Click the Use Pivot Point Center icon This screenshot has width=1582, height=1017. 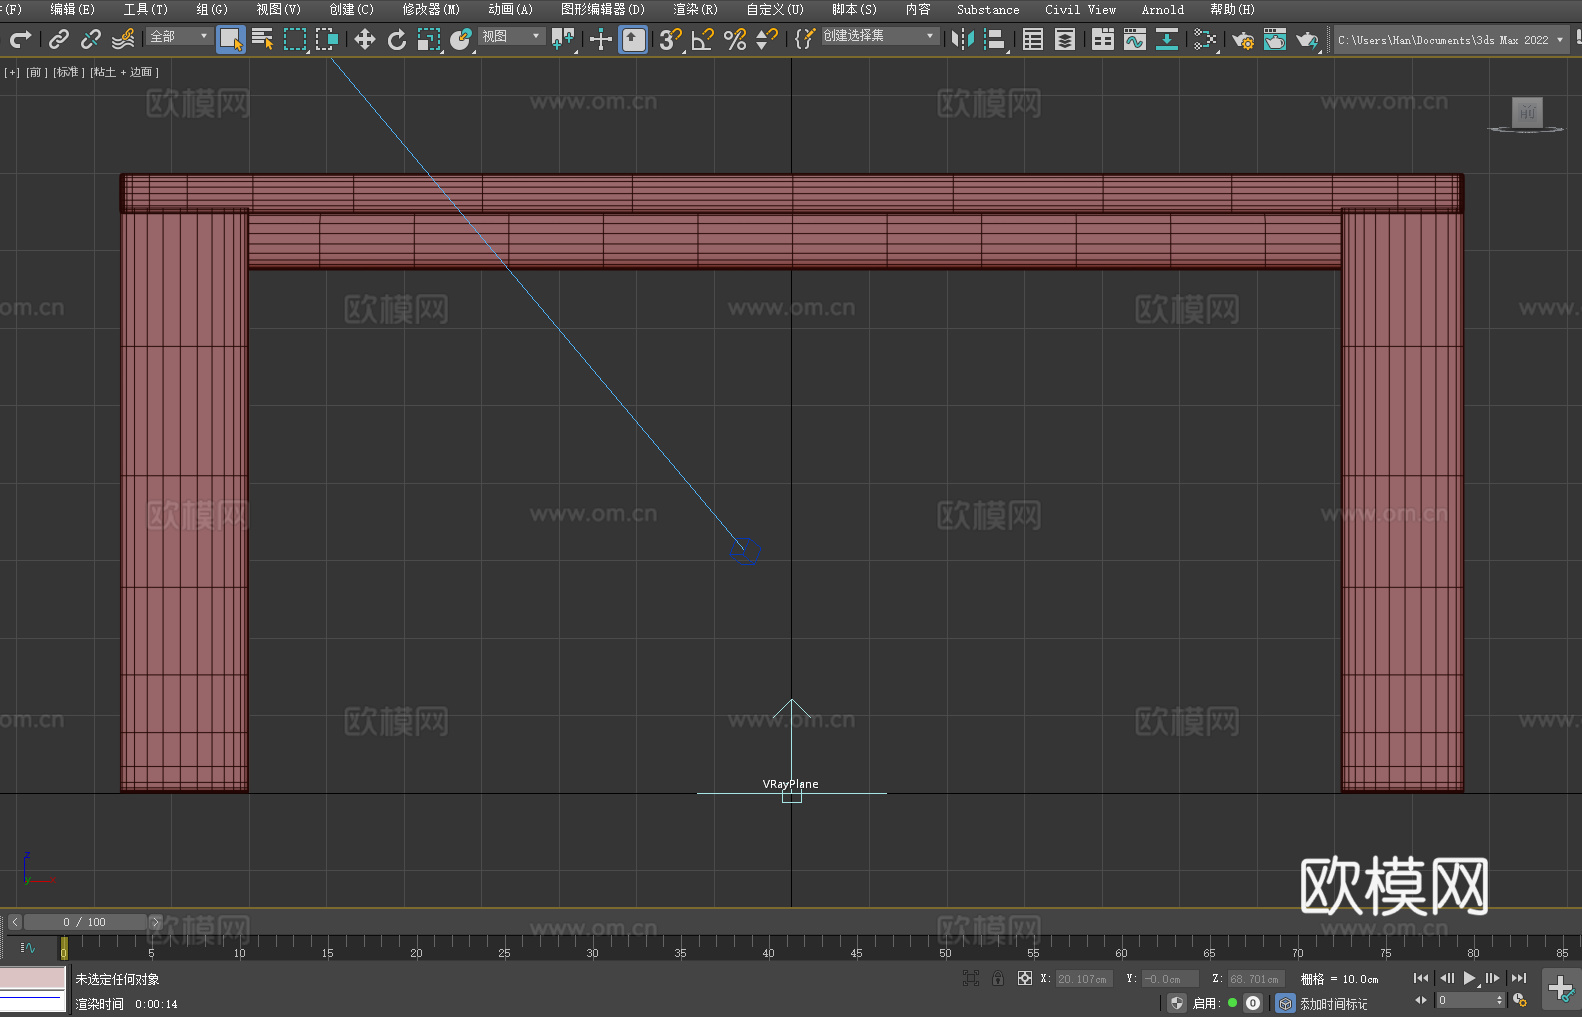point(563,39)
